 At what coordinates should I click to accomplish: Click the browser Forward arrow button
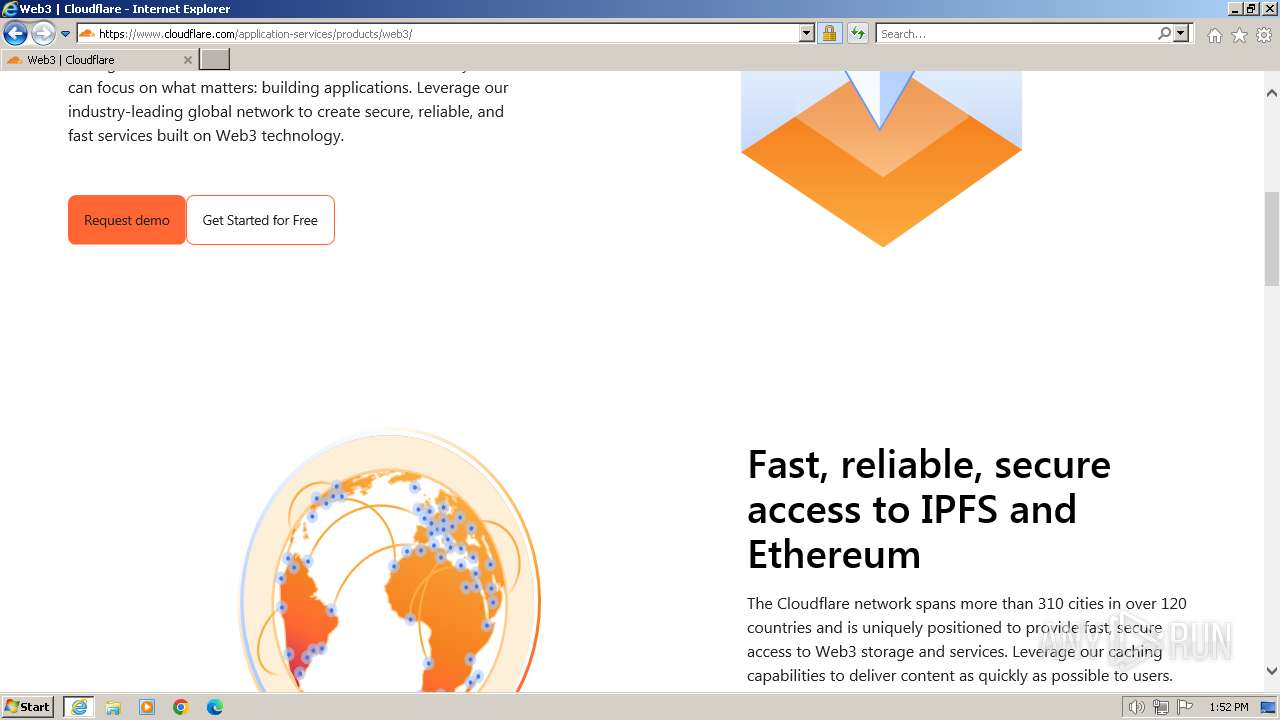click(x=43, y=34)
